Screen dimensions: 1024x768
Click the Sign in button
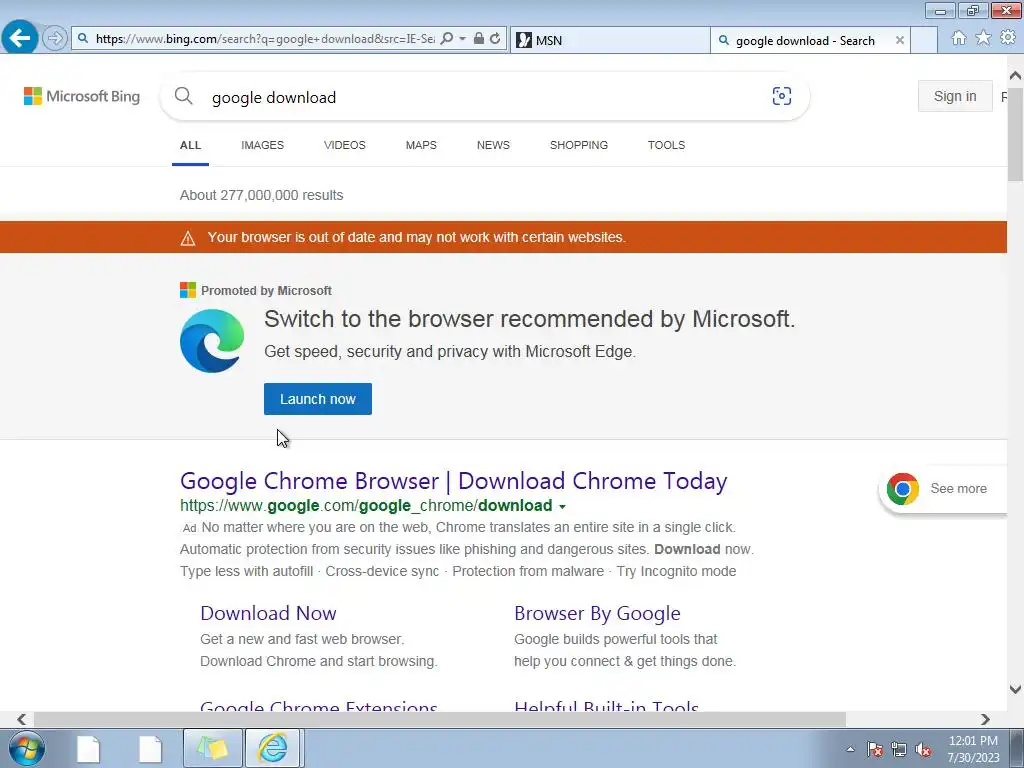tap(955, 96)
